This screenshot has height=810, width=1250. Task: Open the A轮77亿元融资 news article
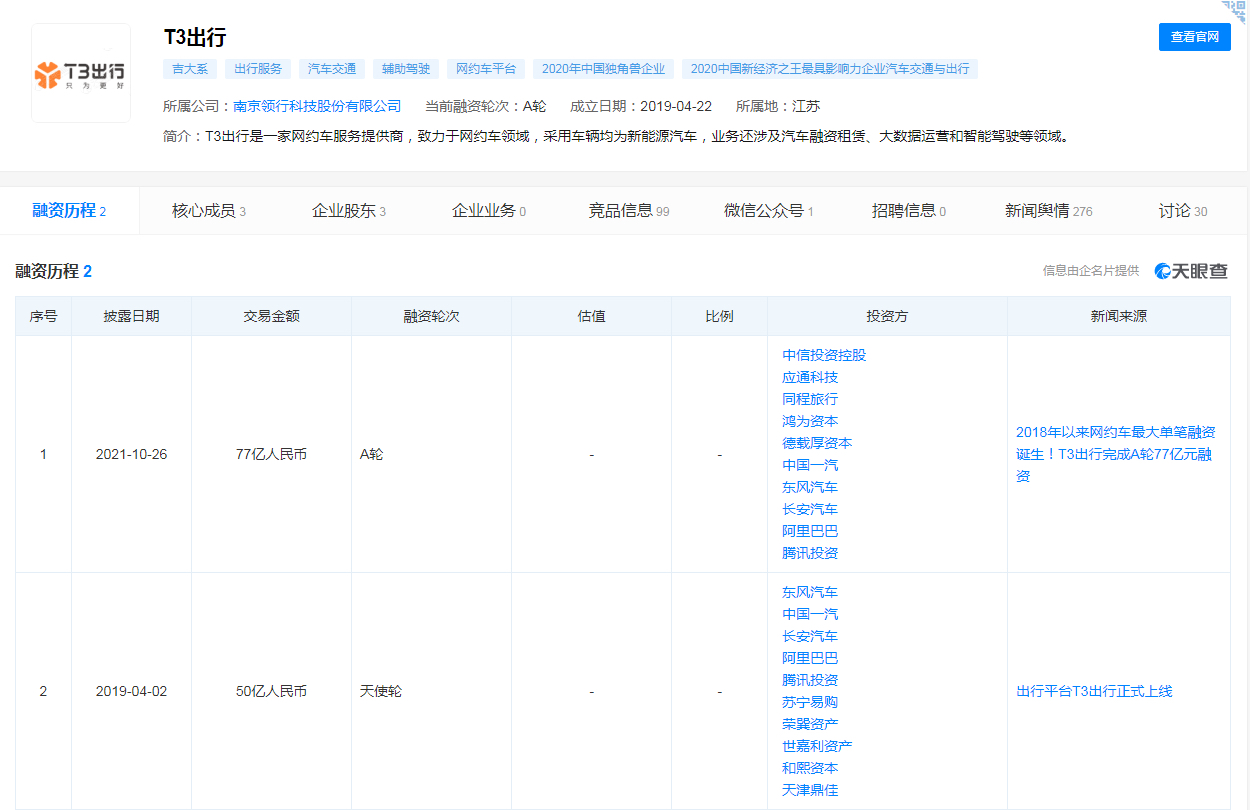click(x=1116, y=454)
